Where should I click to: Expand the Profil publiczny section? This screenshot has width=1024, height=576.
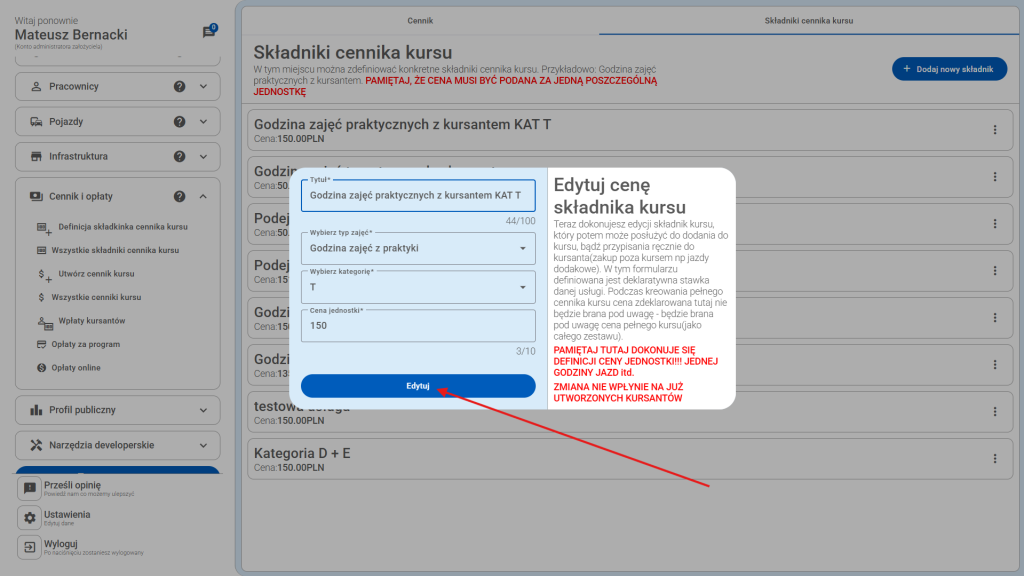[118, 410]
